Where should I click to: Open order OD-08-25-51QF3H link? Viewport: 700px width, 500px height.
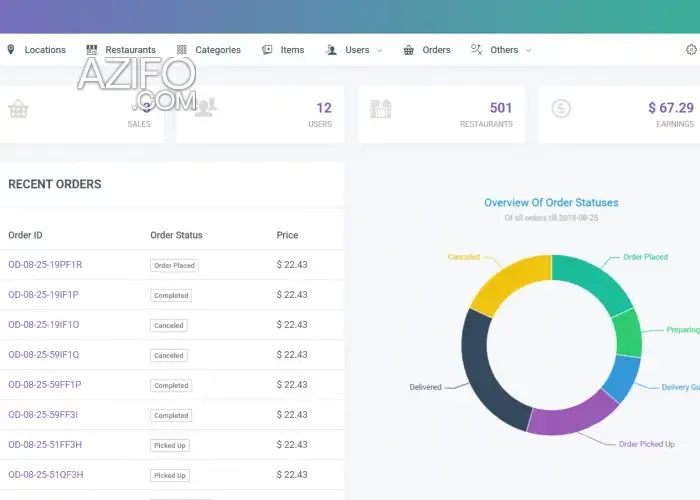coord(46,475)
